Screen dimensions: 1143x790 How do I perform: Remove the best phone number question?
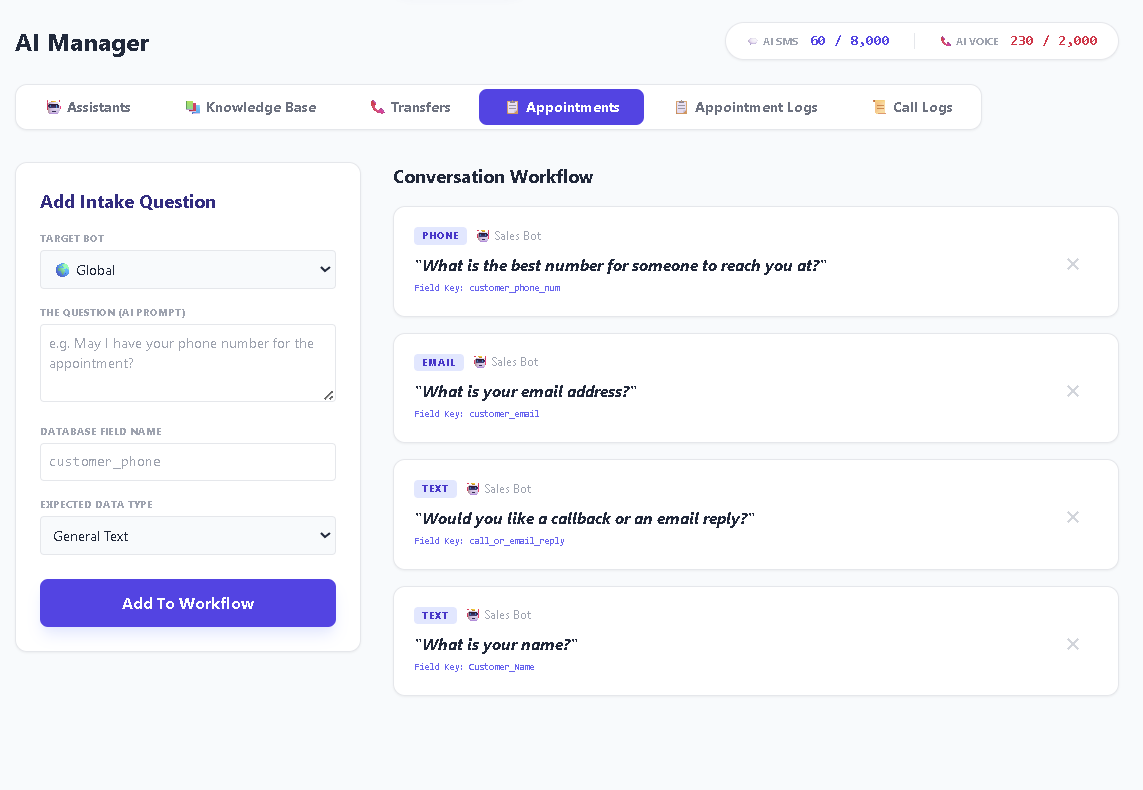click(x=1073, y=264)
